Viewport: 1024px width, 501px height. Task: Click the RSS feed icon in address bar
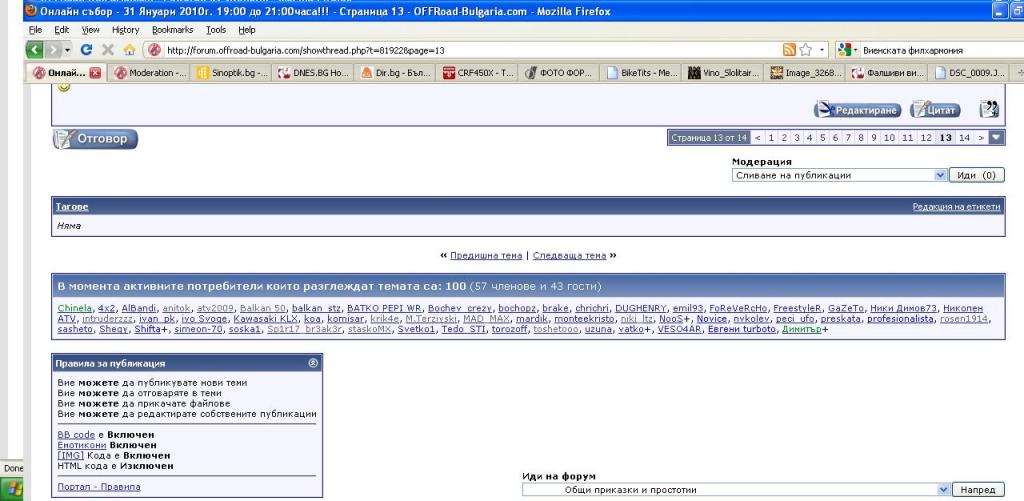tap(789, 50)
